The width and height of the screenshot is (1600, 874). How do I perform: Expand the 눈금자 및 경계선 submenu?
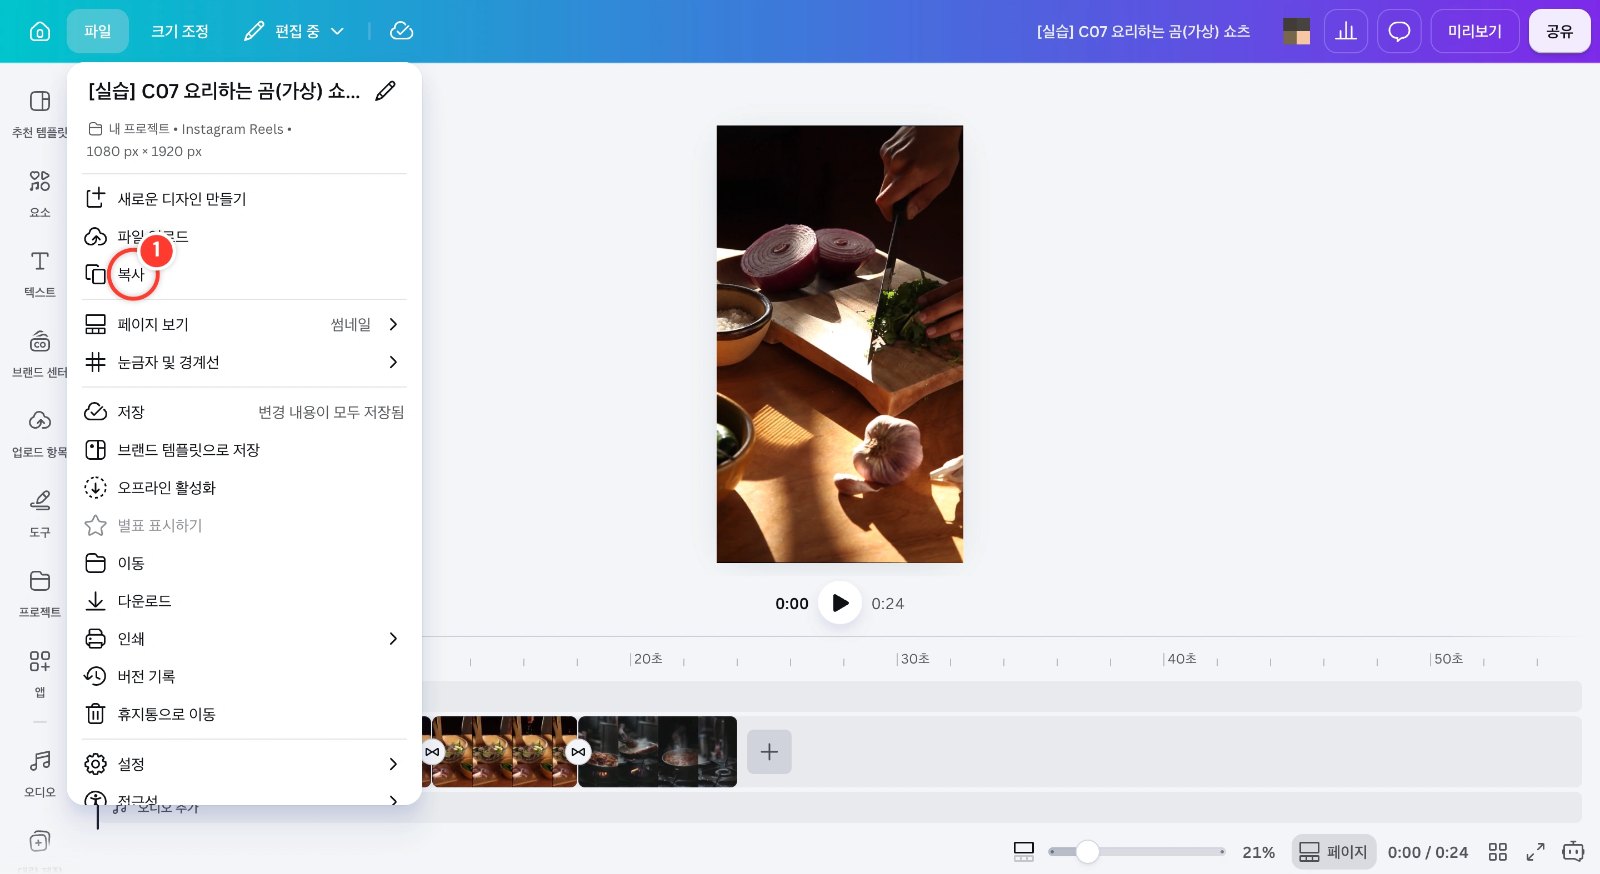coord(245,362)
